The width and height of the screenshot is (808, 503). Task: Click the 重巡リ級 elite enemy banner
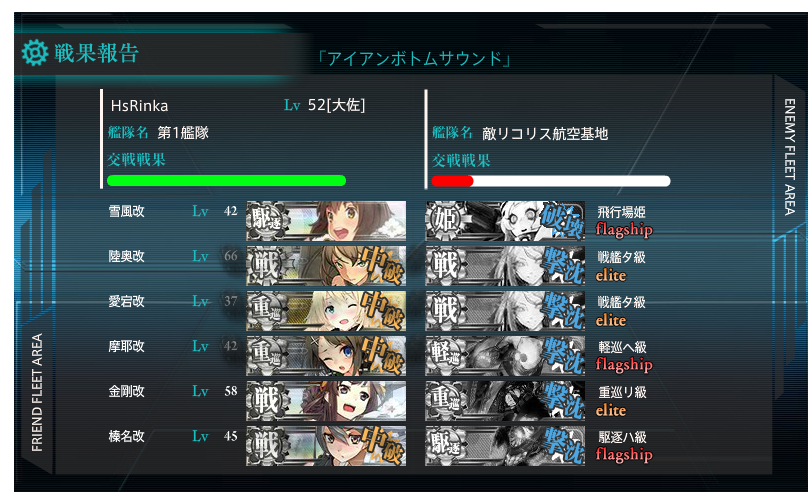(x=505, y=401)
